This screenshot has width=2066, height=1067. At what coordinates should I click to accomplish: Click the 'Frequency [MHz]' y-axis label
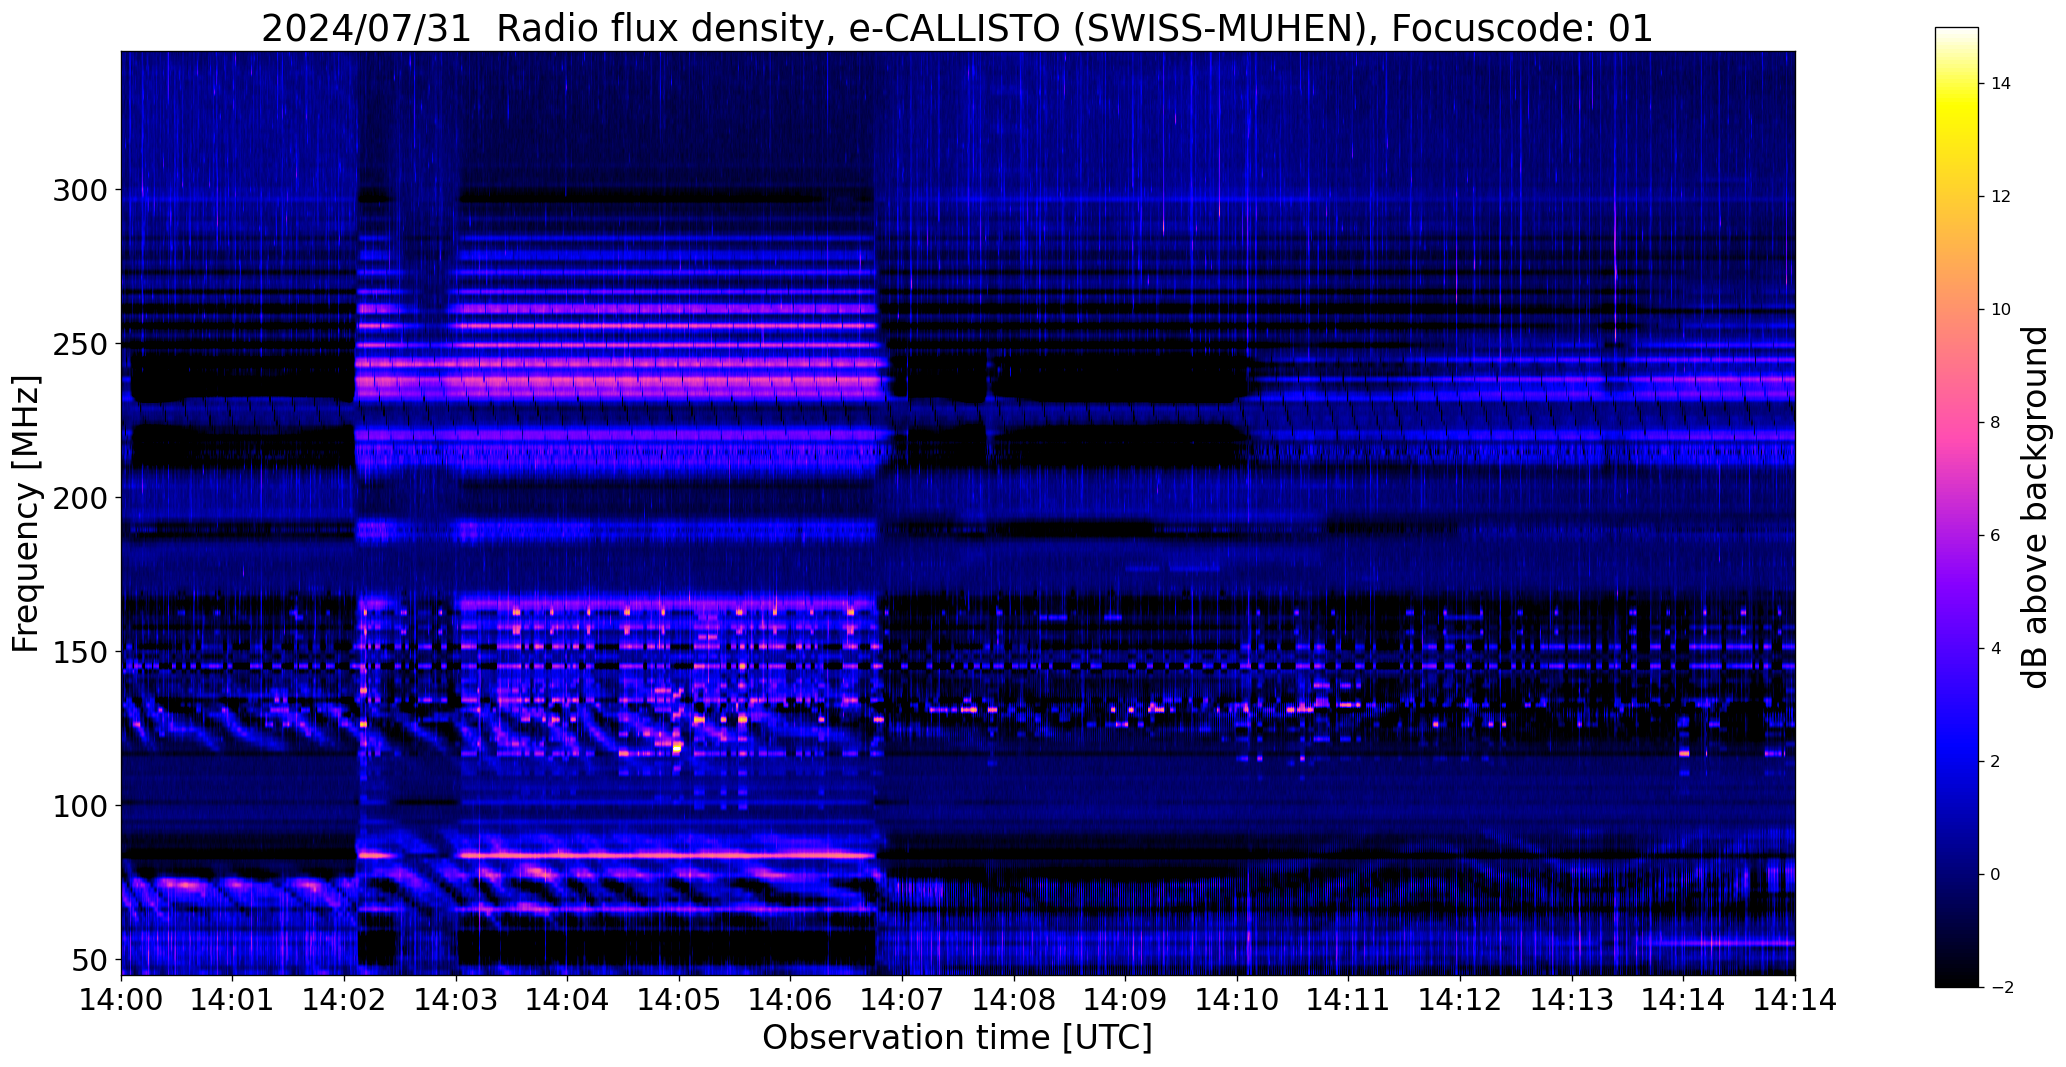pos(26,514)
